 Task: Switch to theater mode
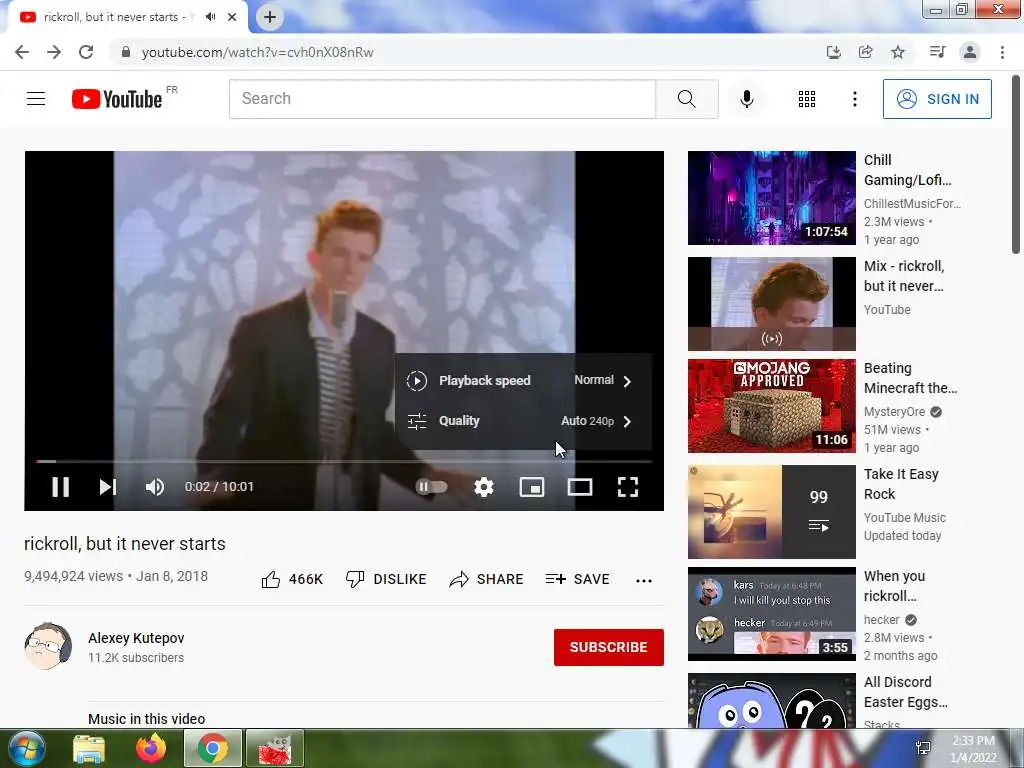(x=580, y=487)
